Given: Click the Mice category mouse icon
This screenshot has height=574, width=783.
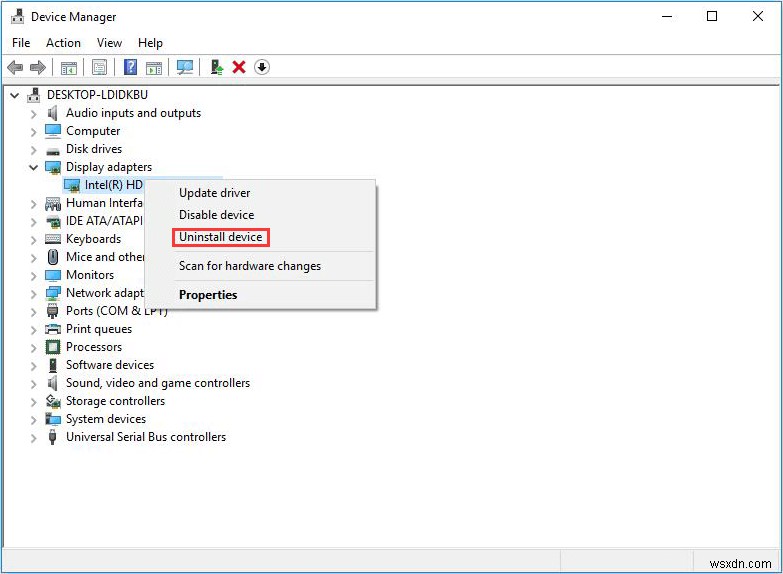Looking at the screenshot, I should (53, 257).
